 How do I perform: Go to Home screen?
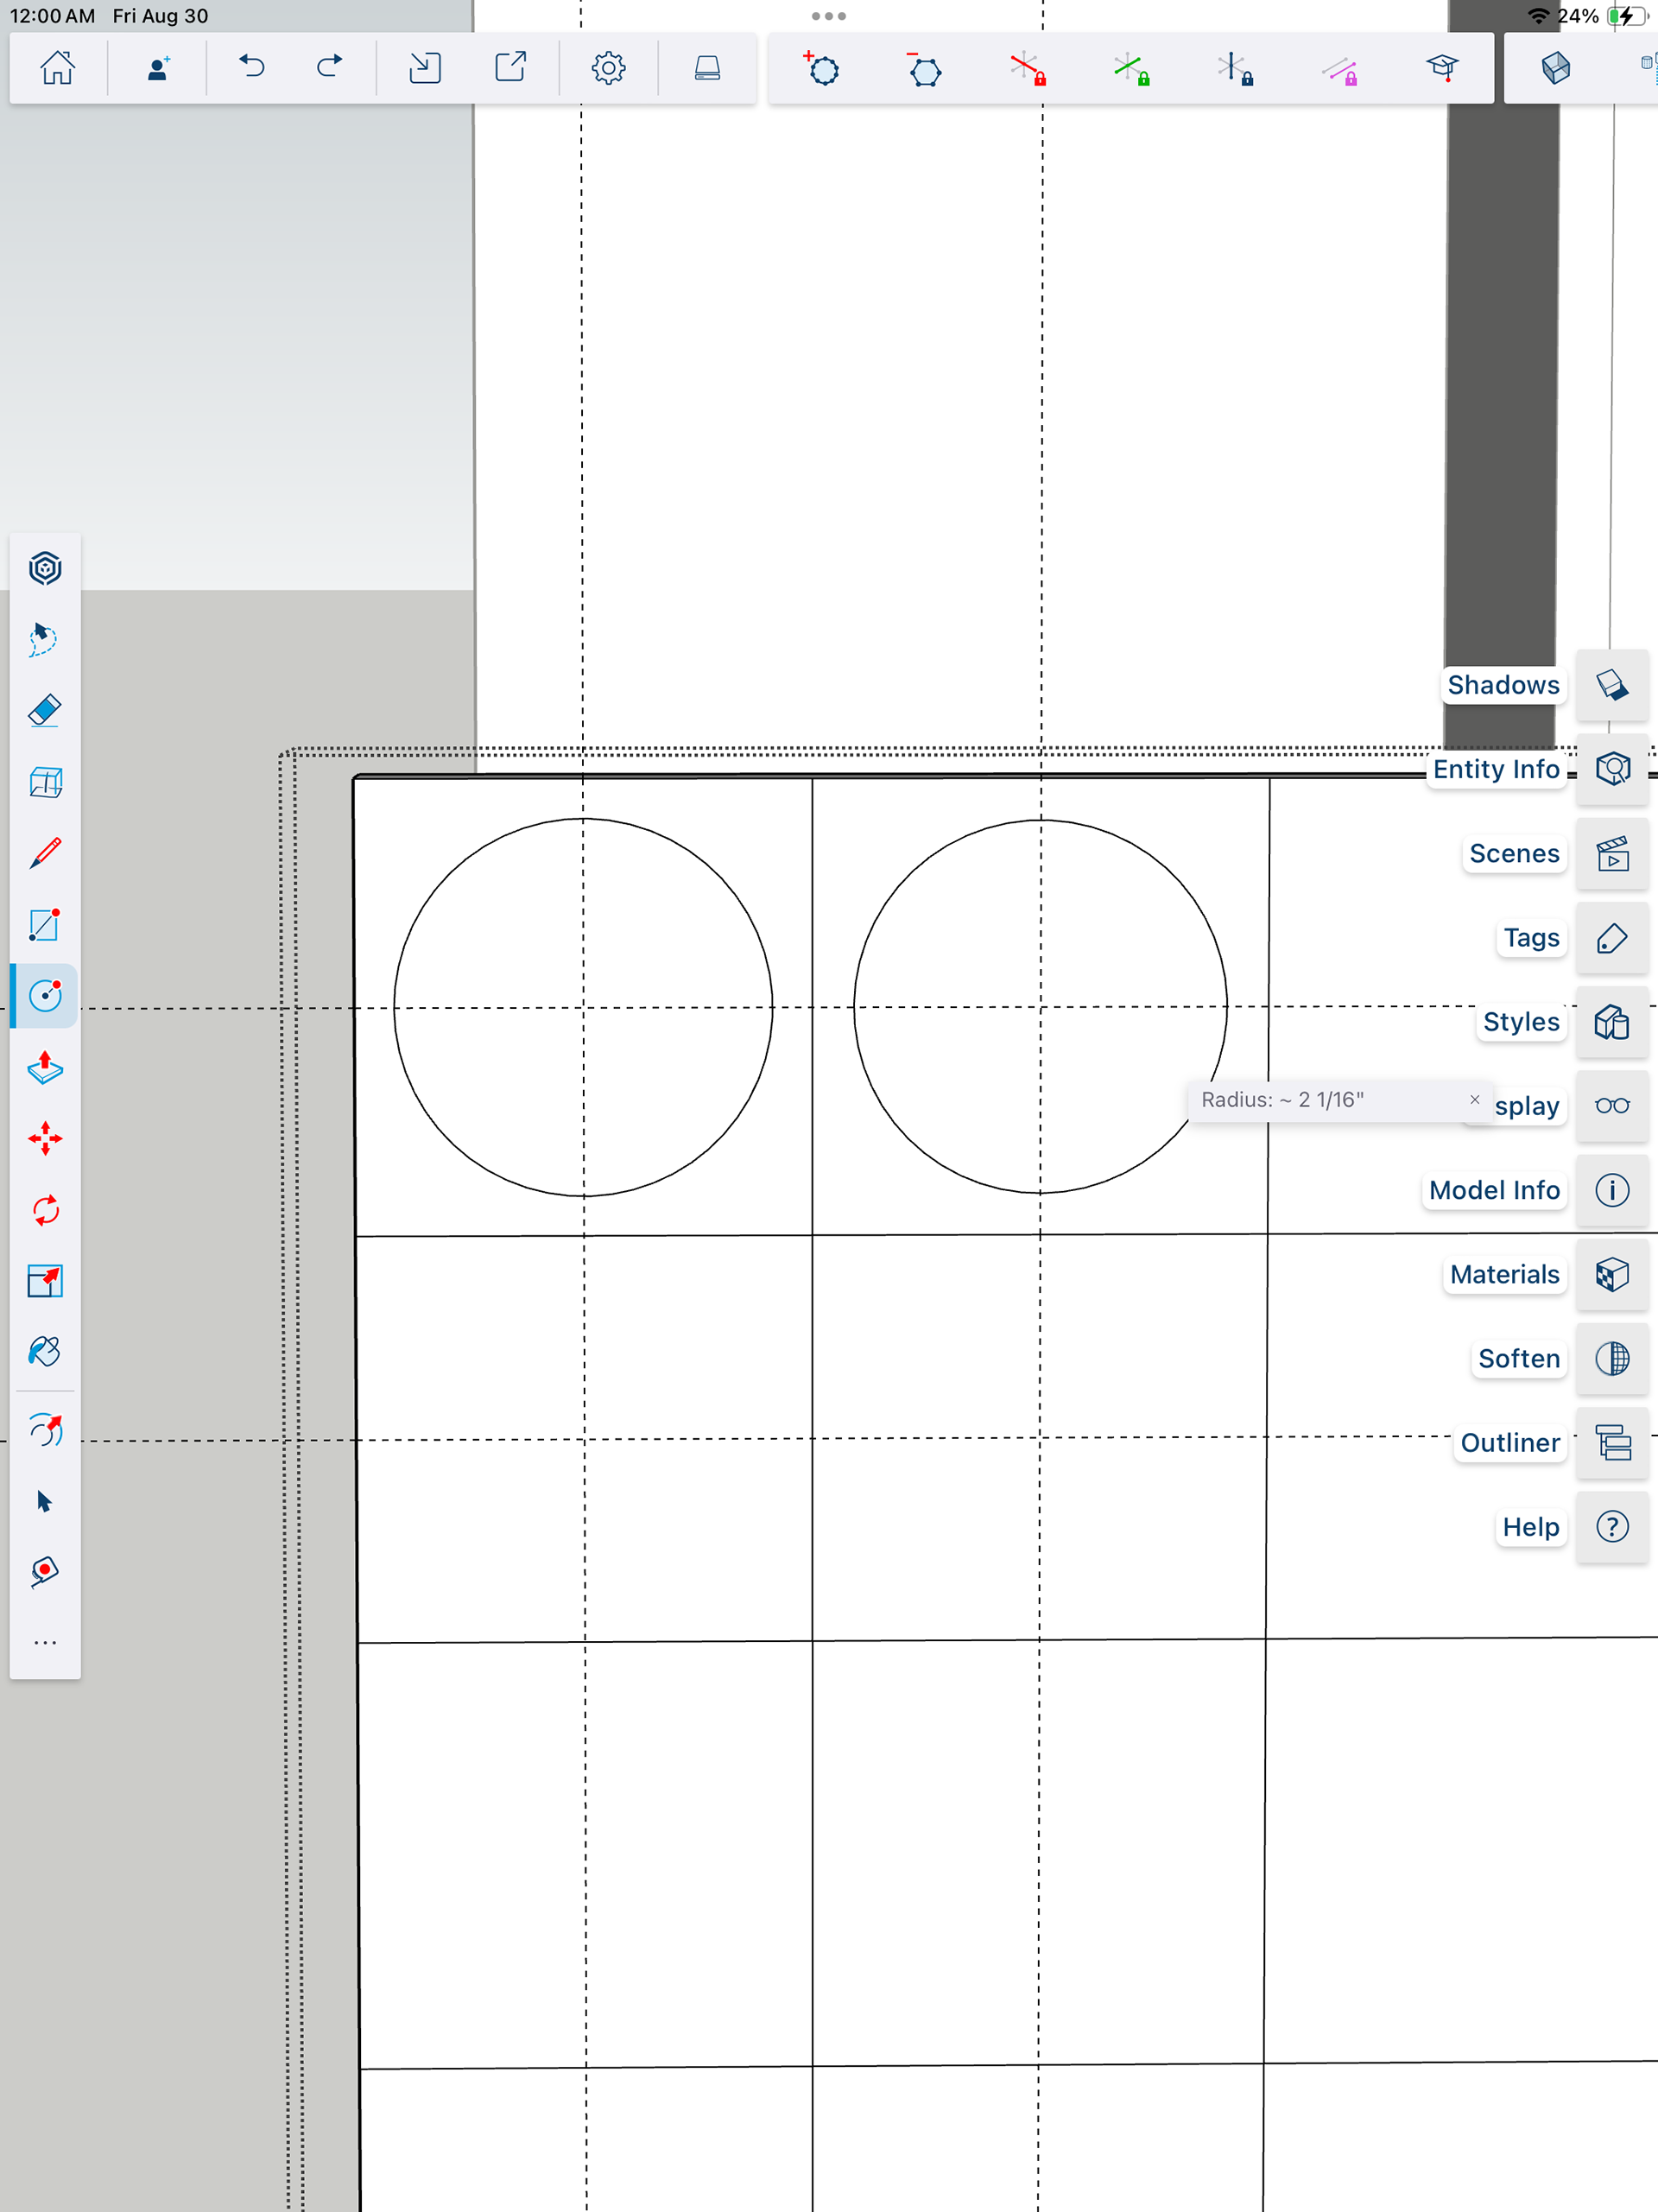(x=58, y=68)
